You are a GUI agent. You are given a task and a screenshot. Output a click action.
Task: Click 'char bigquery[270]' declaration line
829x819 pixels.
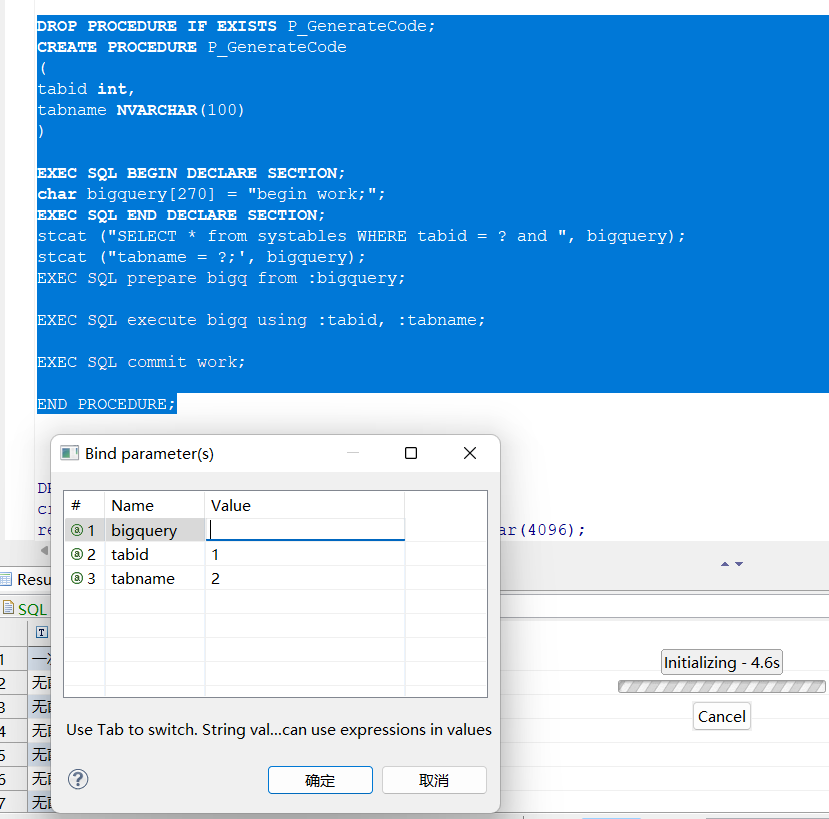[x=211, y=194]
